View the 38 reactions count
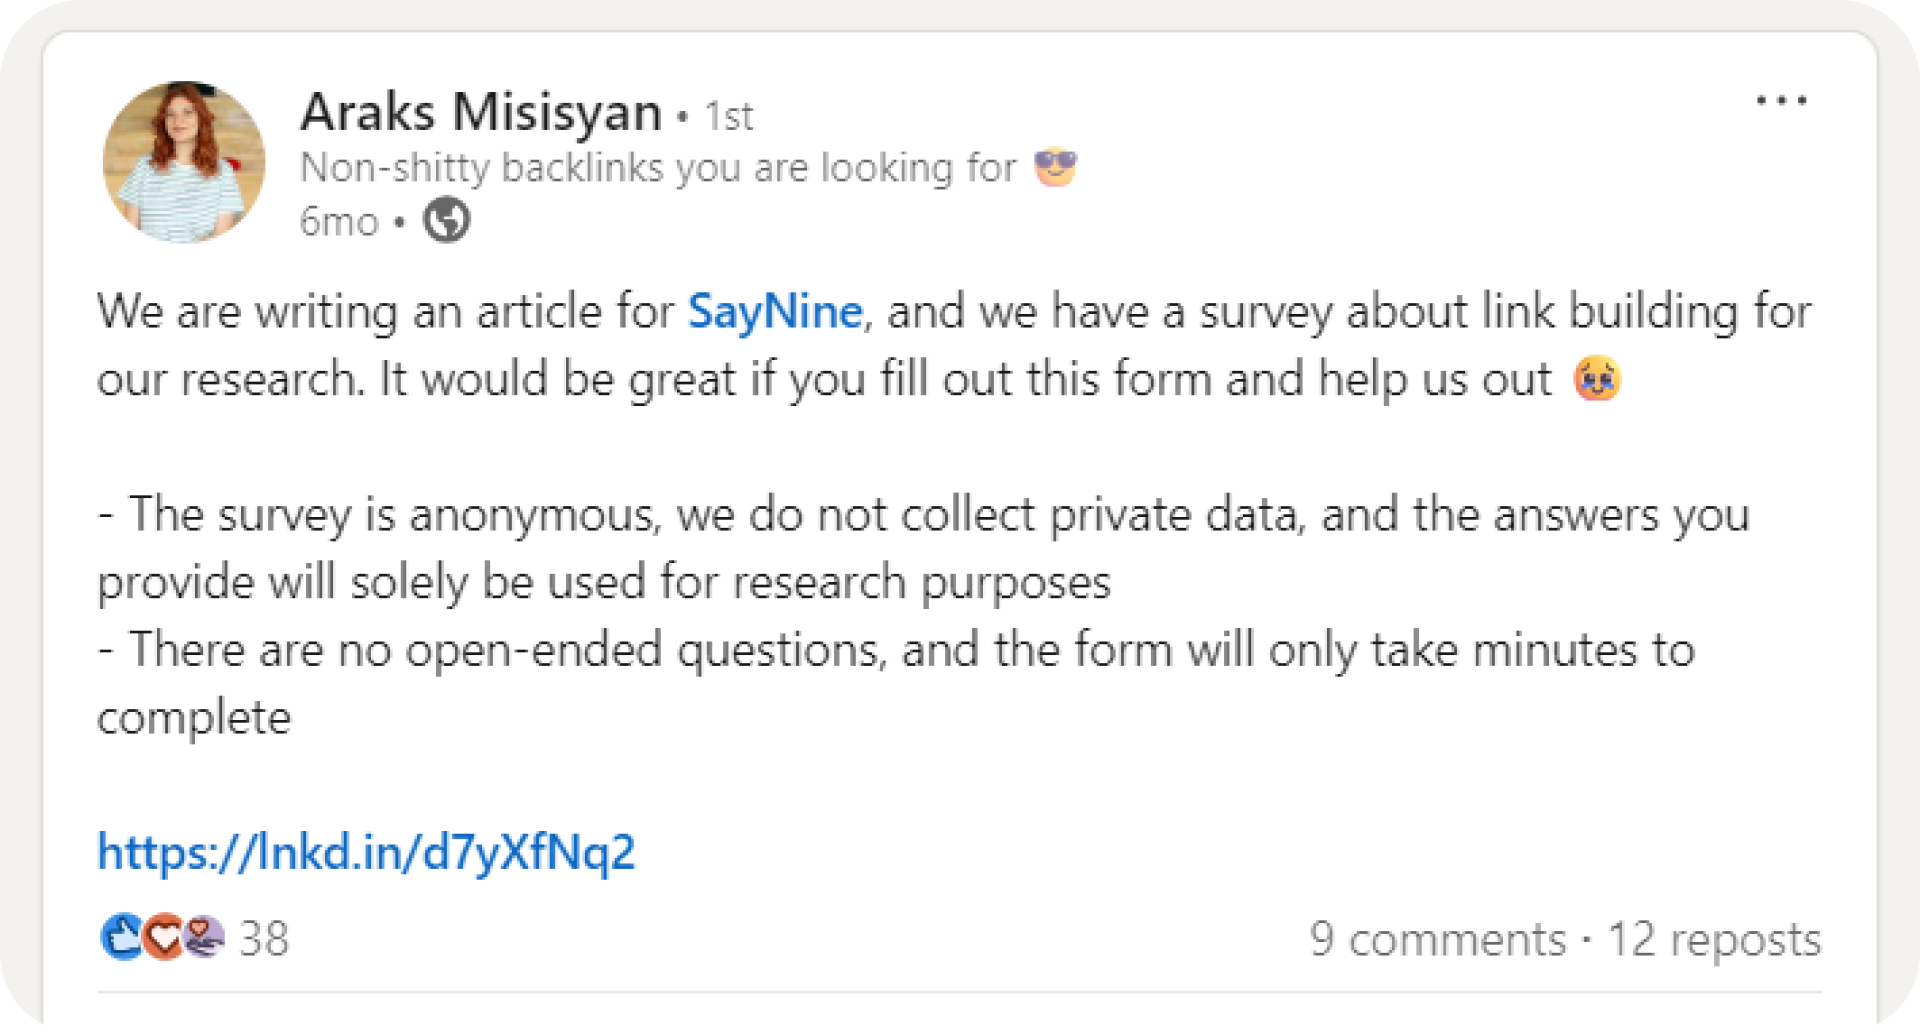 (x=264, y=939)
